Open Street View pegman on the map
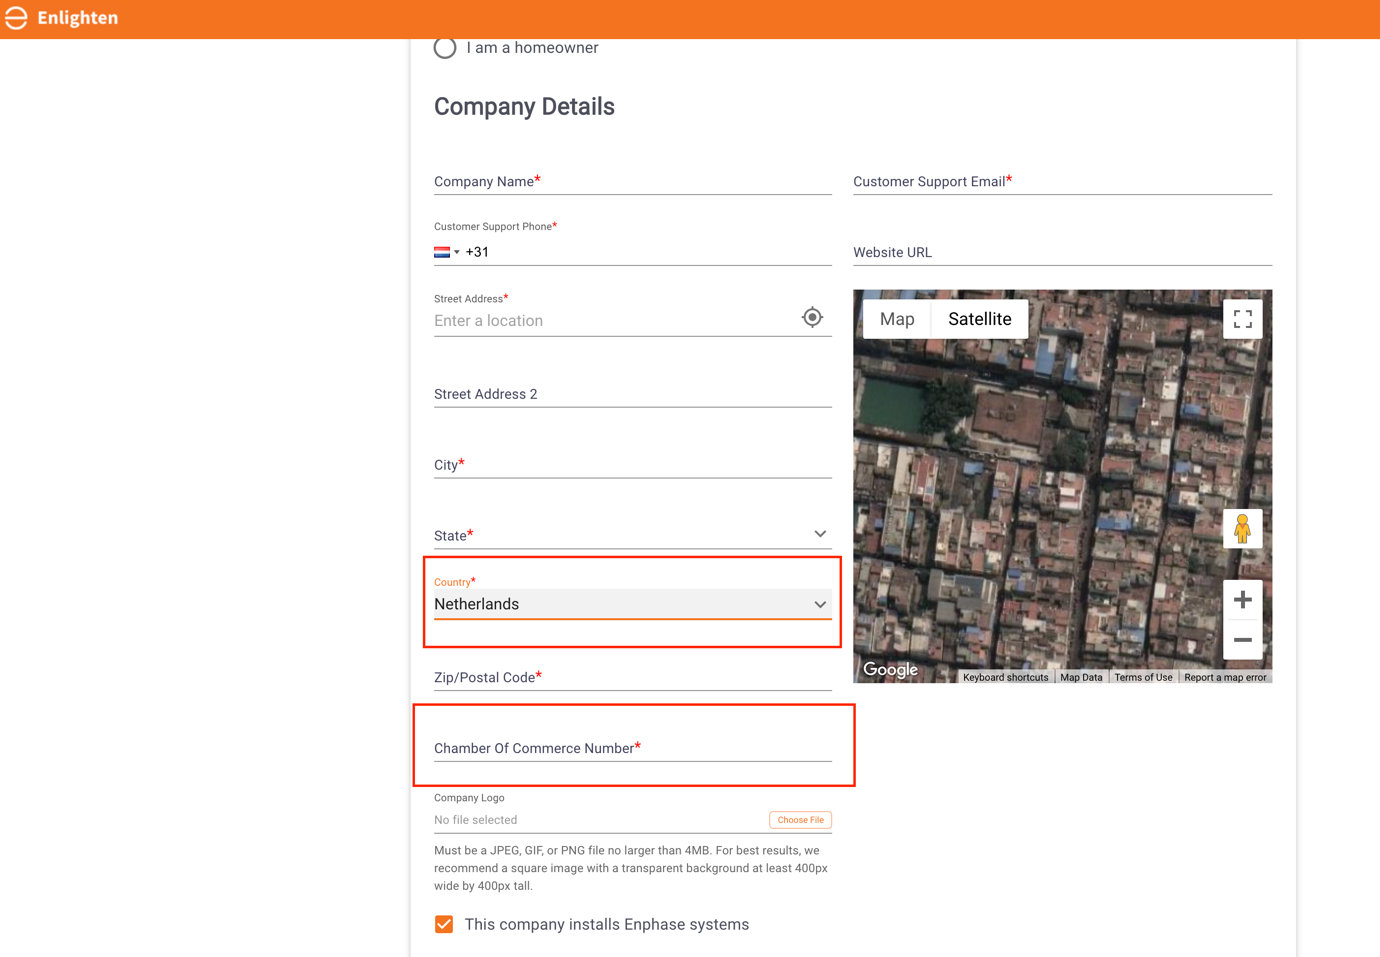Viewport: 1380px width, 957px height. click(1242, 528)
